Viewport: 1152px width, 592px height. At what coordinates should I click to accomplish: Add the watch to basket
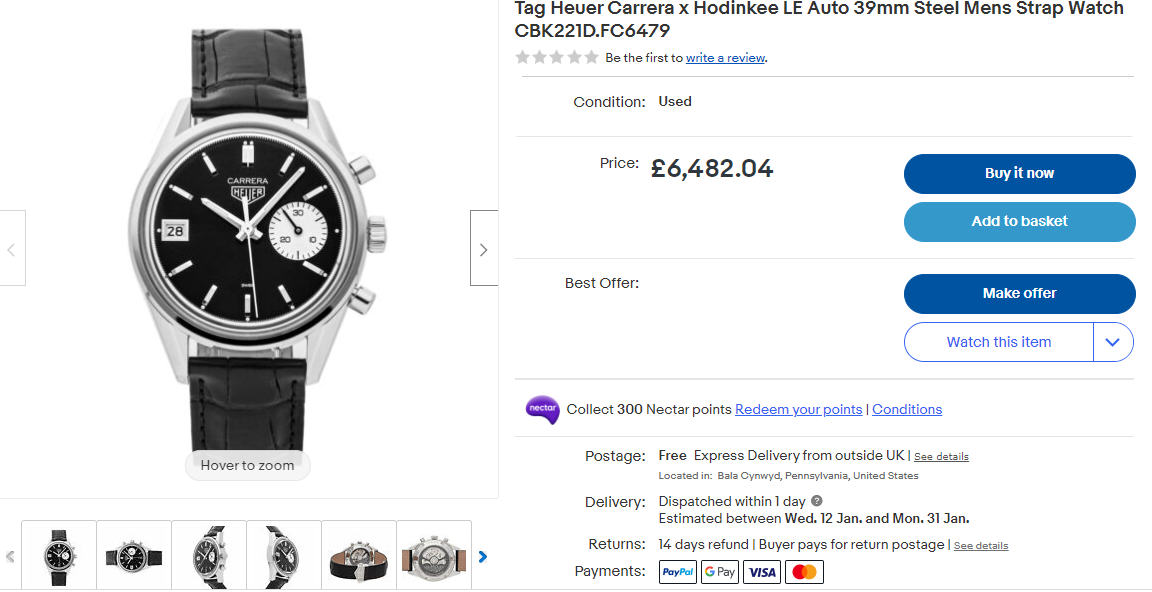(1019, 222)
